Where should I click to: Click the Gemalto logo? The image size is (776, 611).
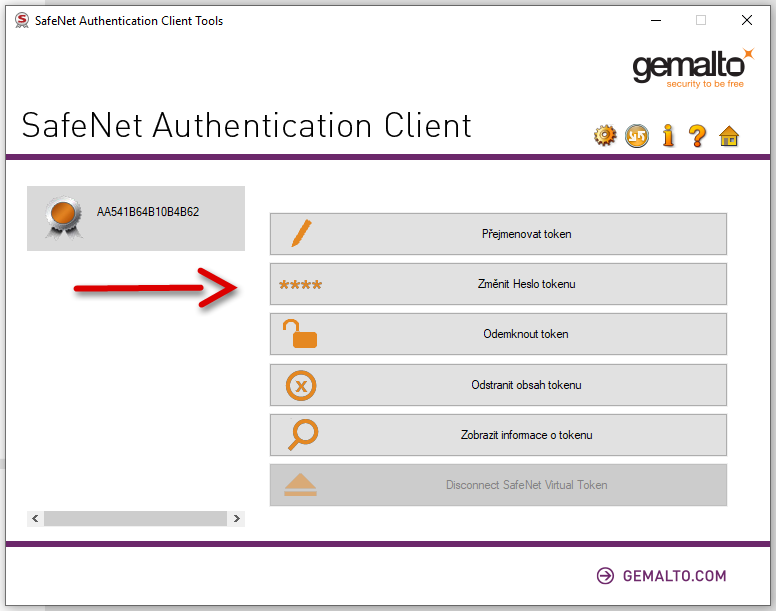point(693,68)
